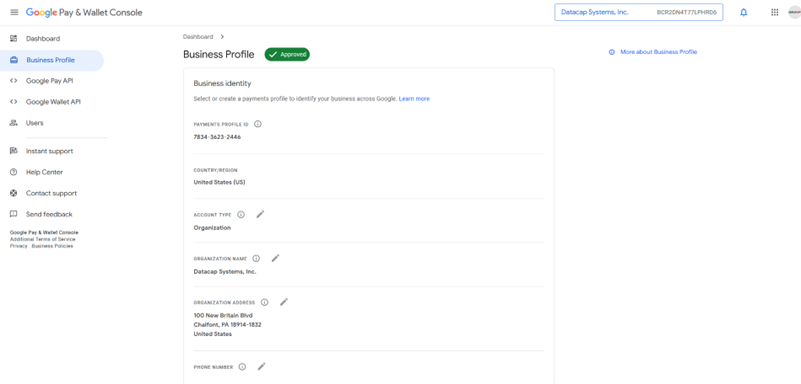
Task: Click address line Chalfont, PA 18914-1832
Action: pyautogui.click(x=228, y=325)
